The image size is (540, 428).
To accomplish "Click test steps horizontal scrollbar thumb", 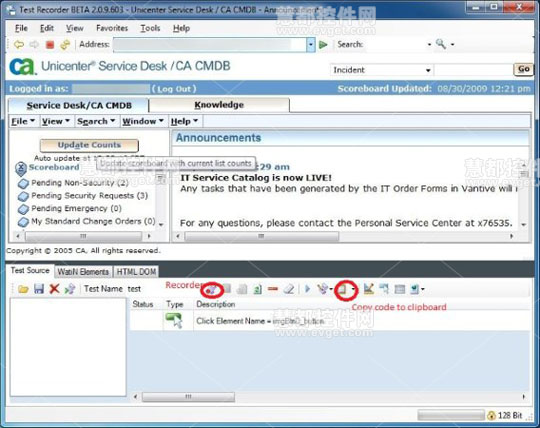I will tap(188, 397).
